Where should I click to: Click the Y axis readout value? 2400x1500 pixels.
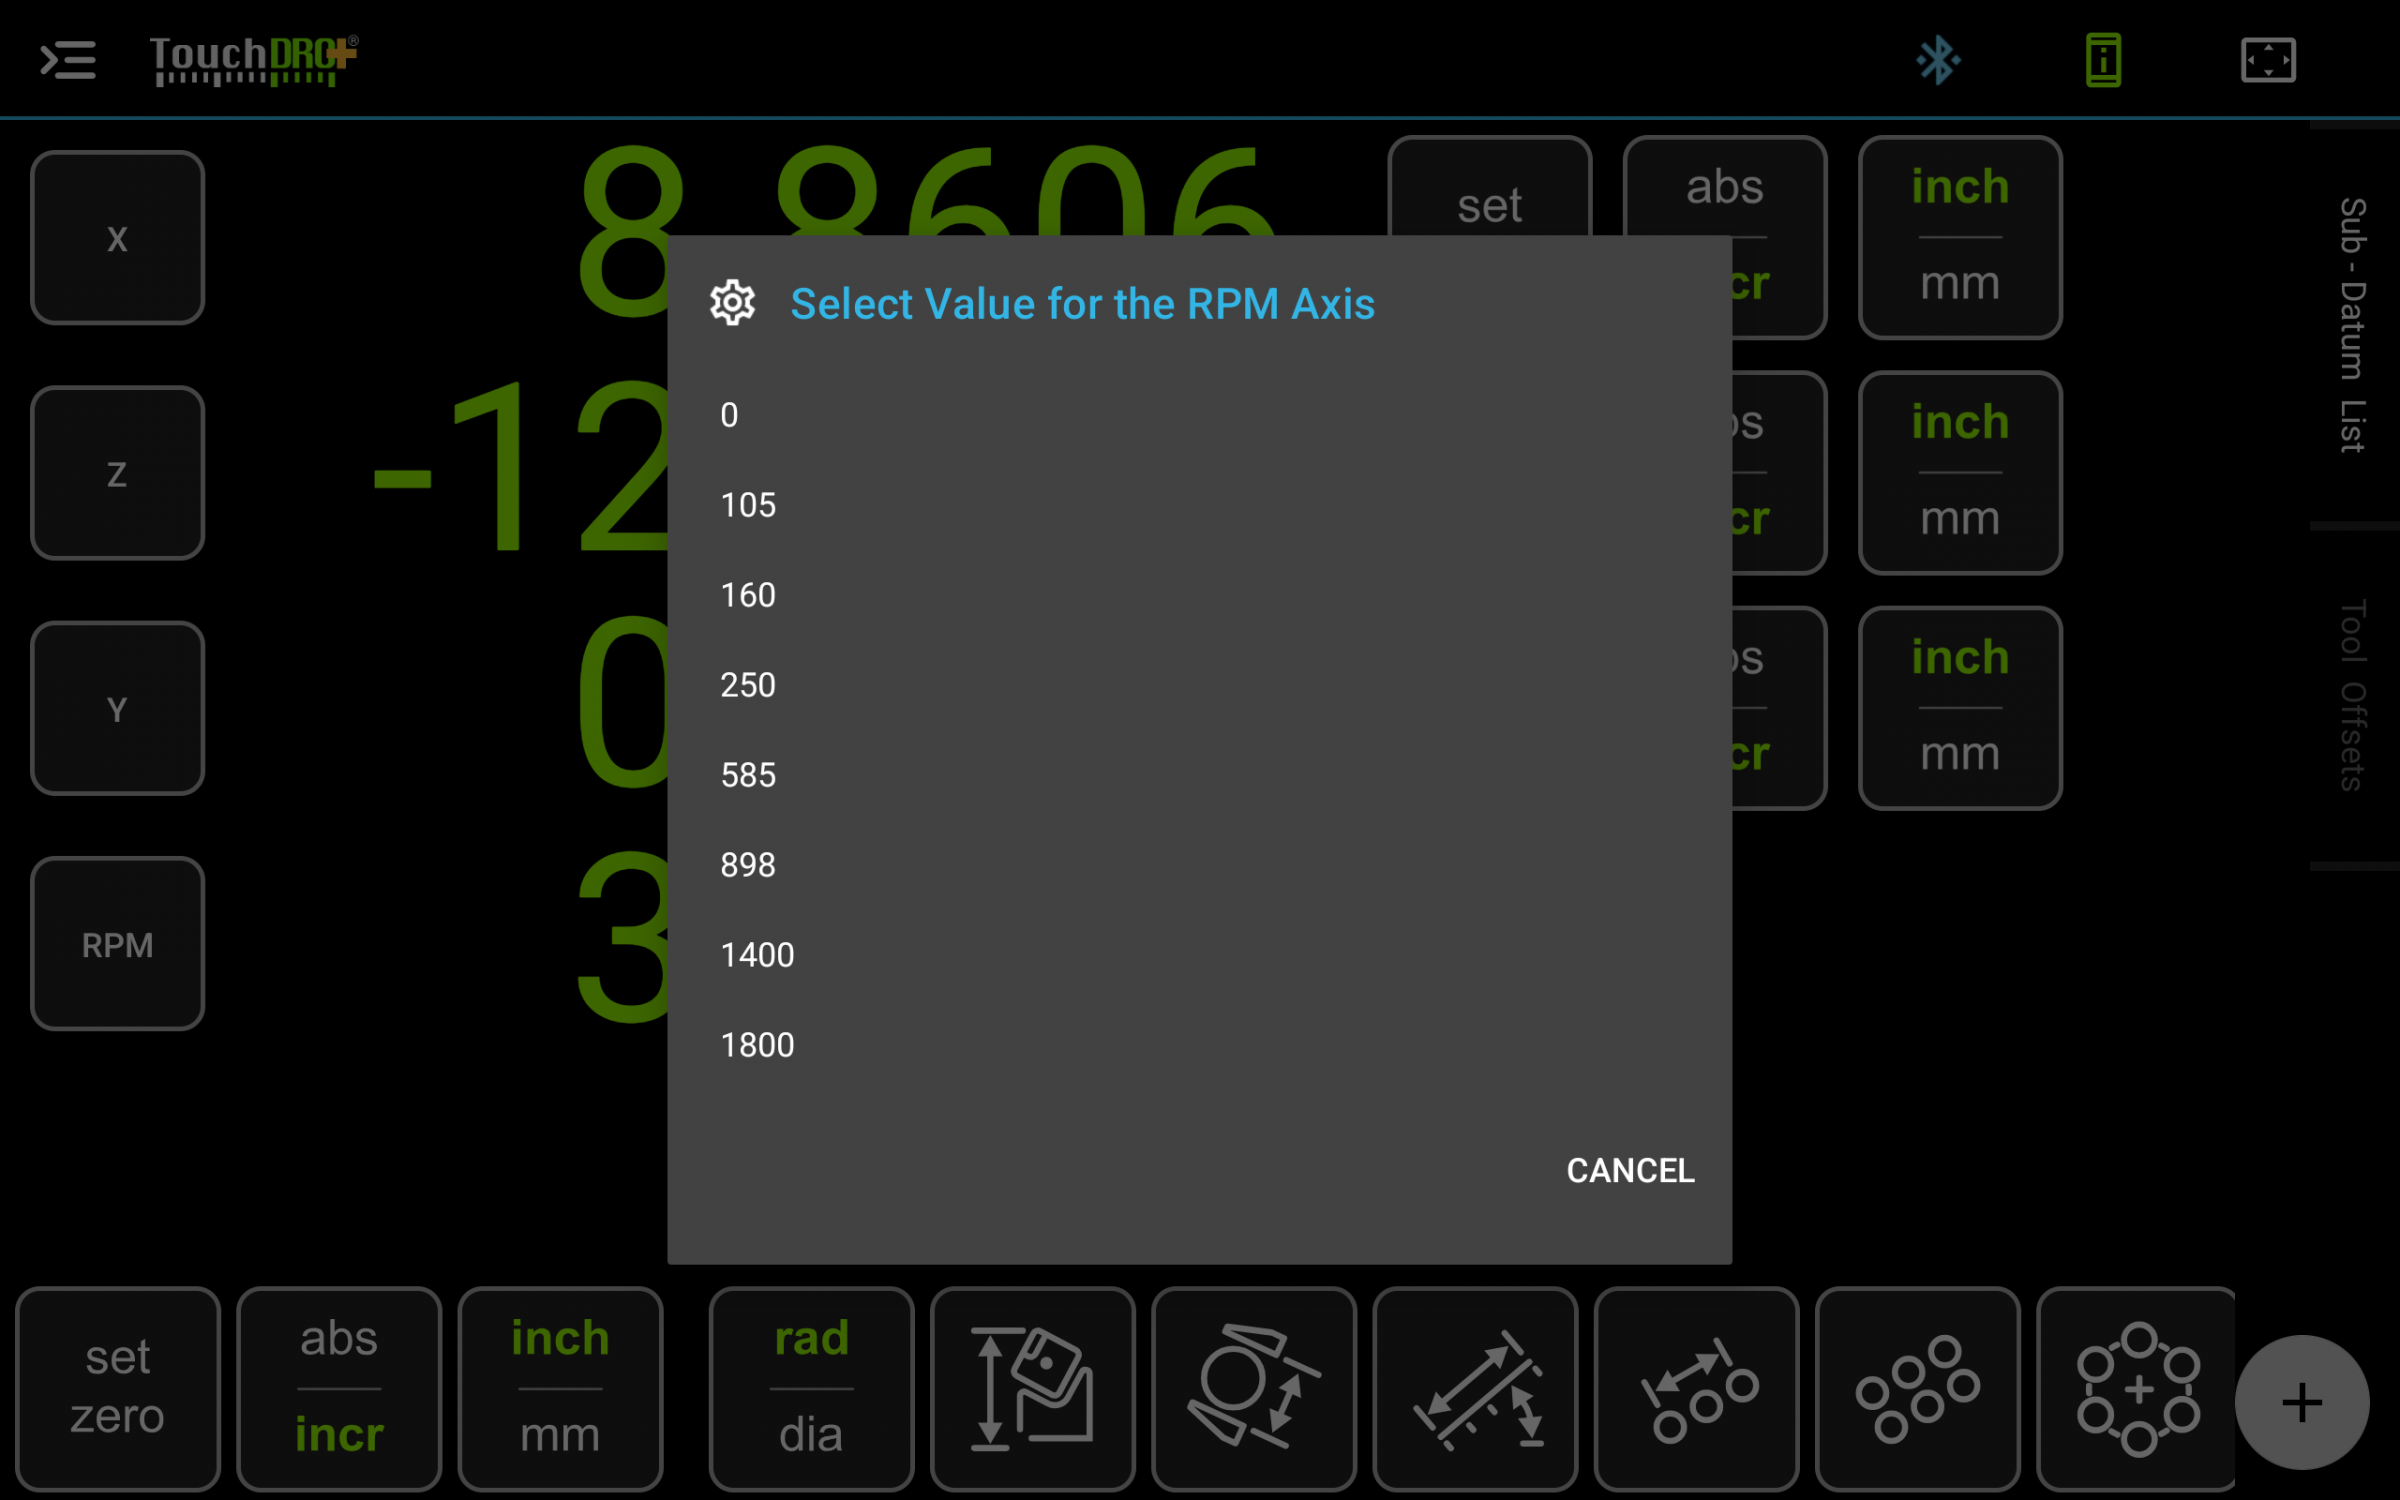click(x=622, y=702)
